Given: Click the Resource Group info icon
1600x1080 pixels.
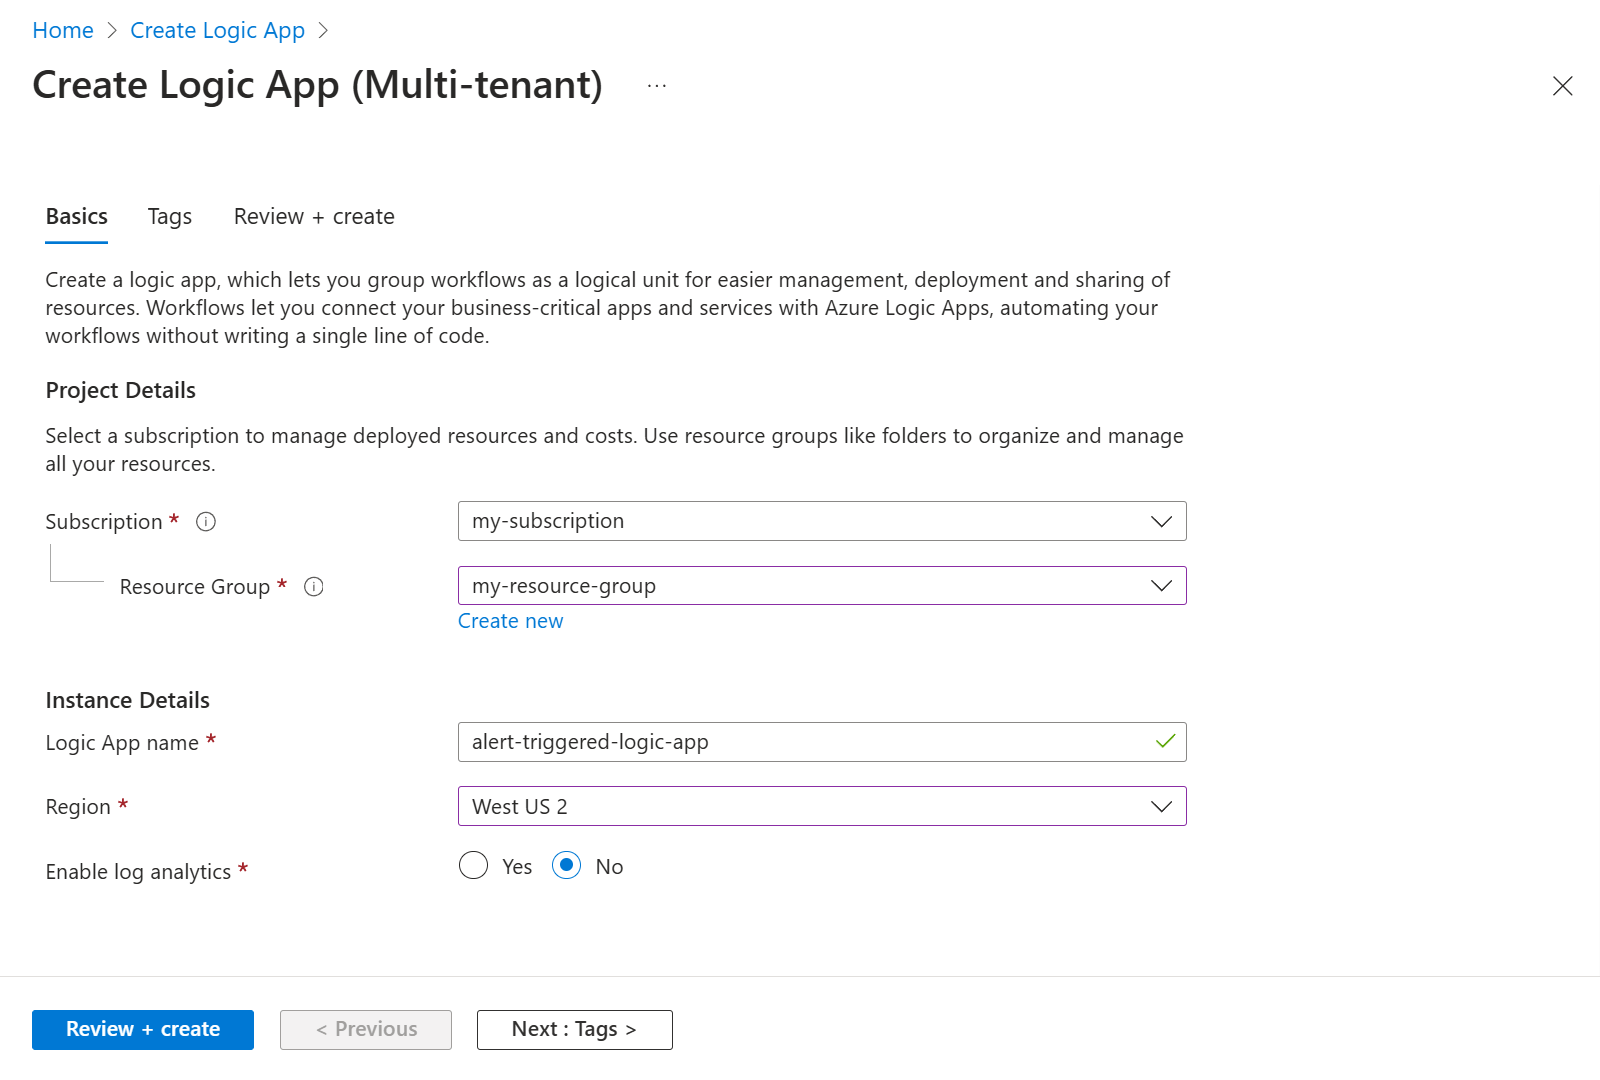Looking at the screenshot, I should [314, 587].
